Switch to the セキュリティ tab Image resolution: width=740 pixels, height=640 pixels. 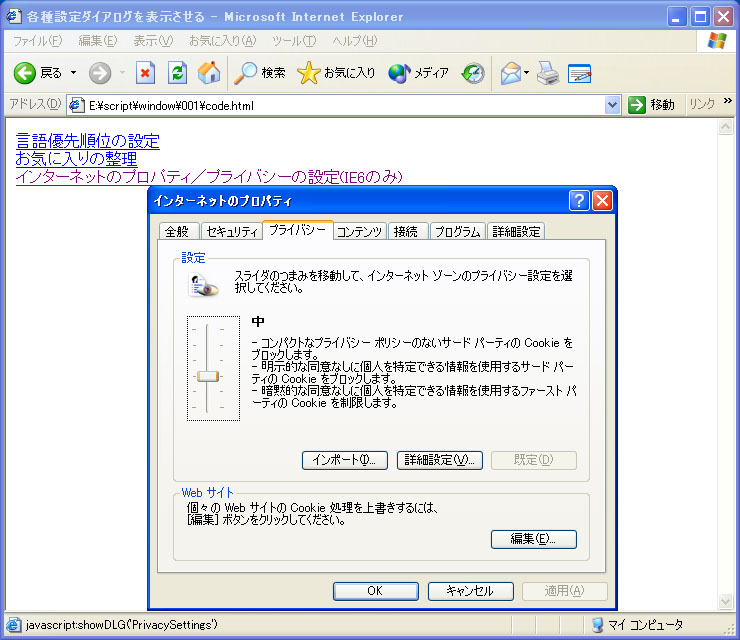pos(232,231)
